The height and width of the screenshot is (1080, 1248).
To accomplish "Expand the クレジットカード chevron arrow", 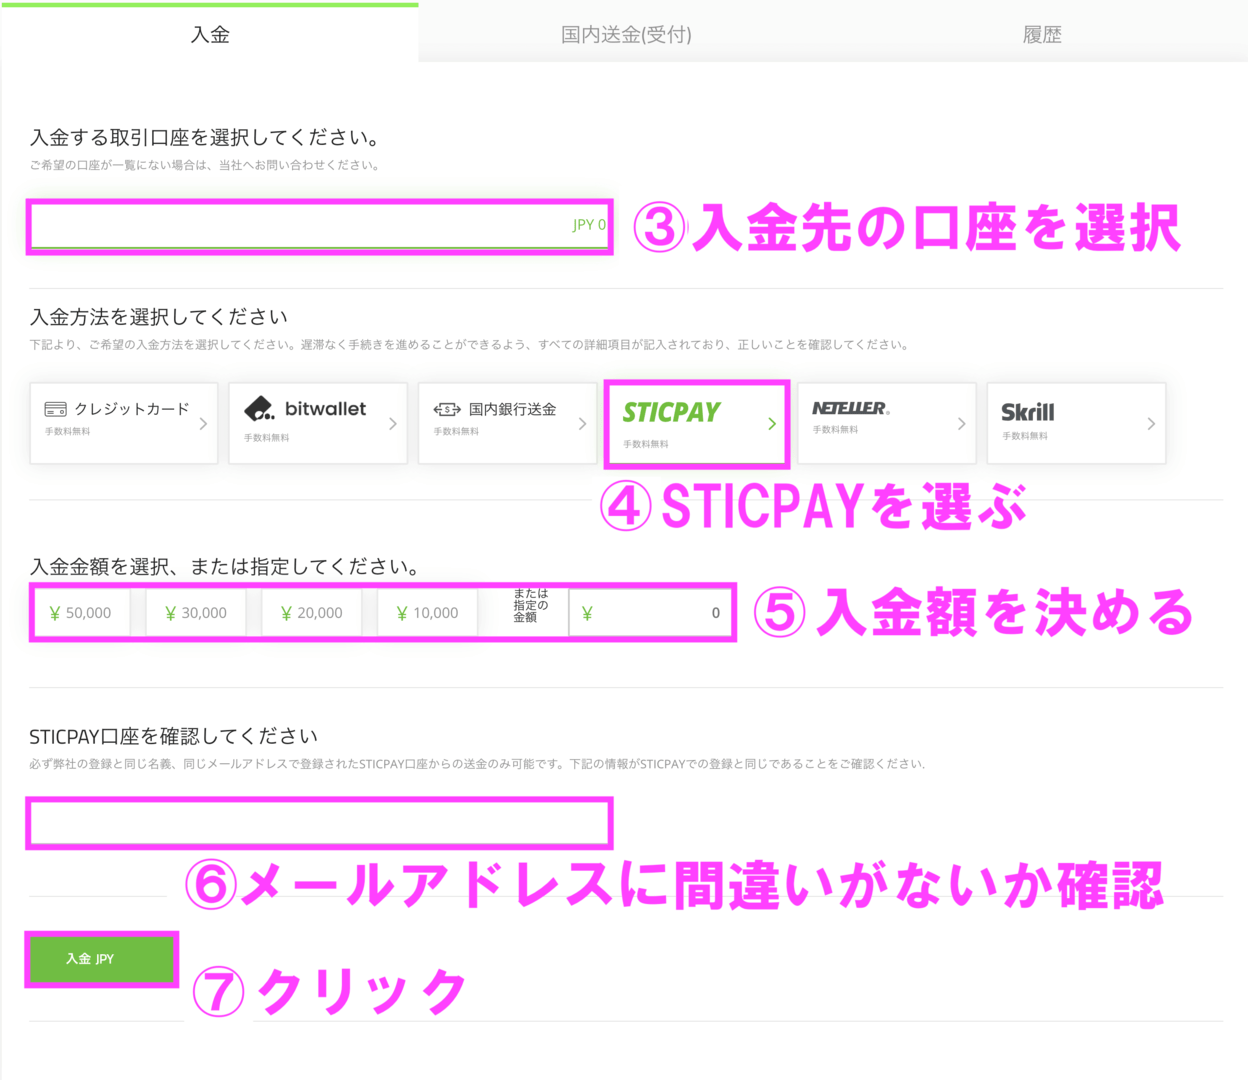I will click(x=203, y=424).
